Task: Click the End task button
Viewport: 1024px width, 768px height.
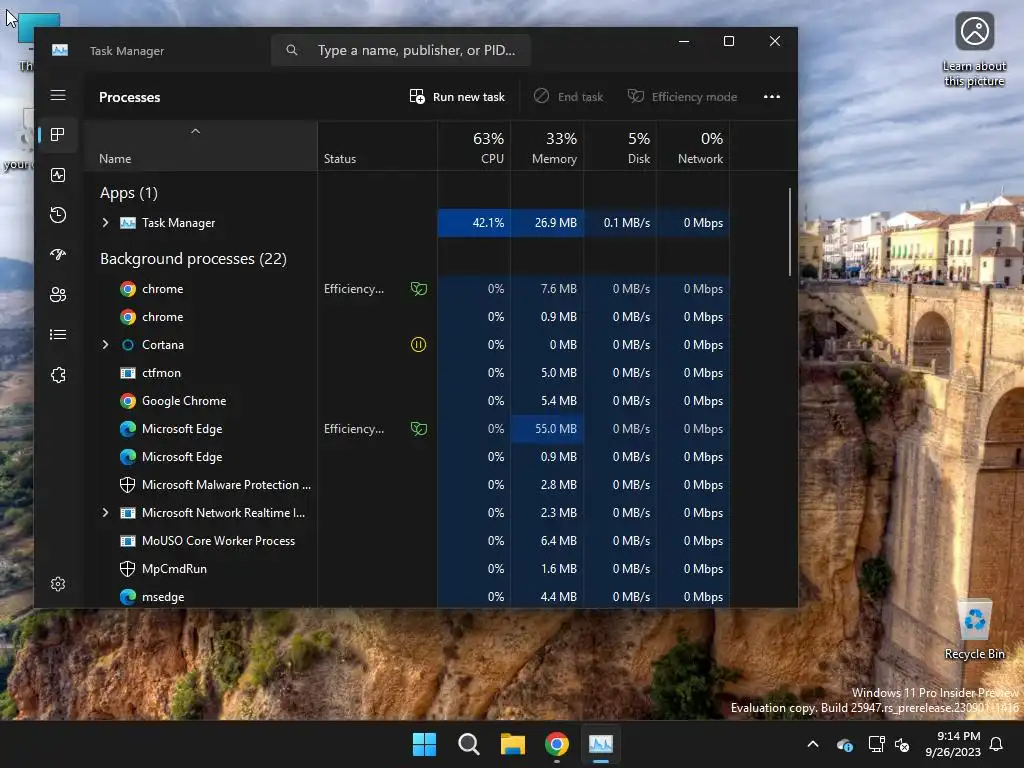Action: [569, 97]
